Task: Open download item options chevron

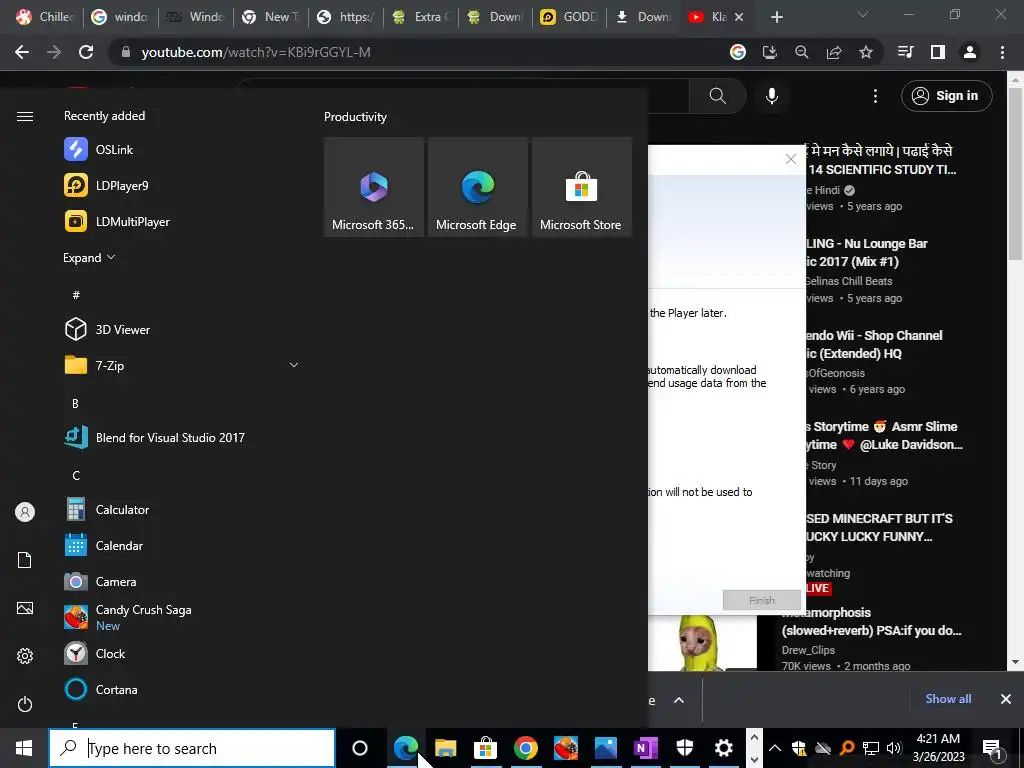Action: pos(679,700)
